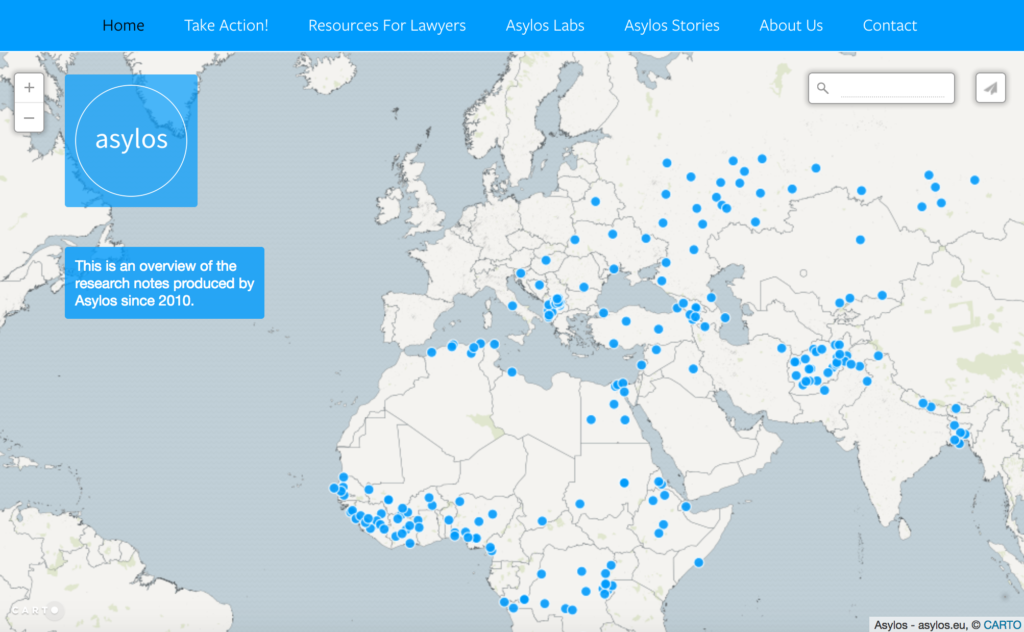
Task: Click the CARTO logo at bottom left
Action: (x=36, y=610)
